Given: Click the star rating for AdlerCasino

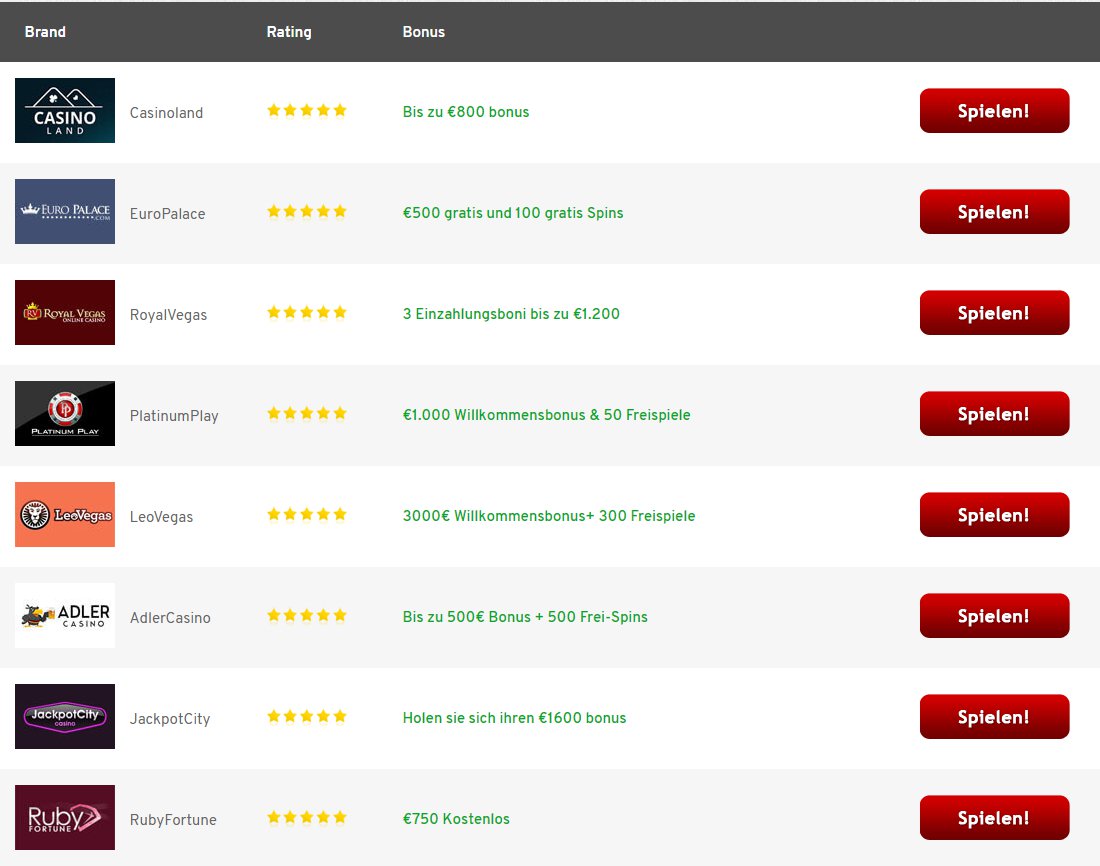Looking at the screenshot, I should [x=307, y=615].
